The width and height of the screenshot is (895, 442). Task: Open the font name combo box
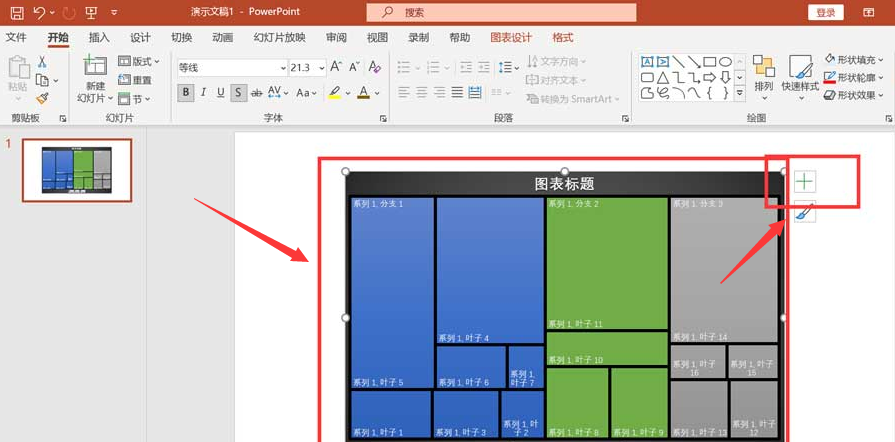232,67
